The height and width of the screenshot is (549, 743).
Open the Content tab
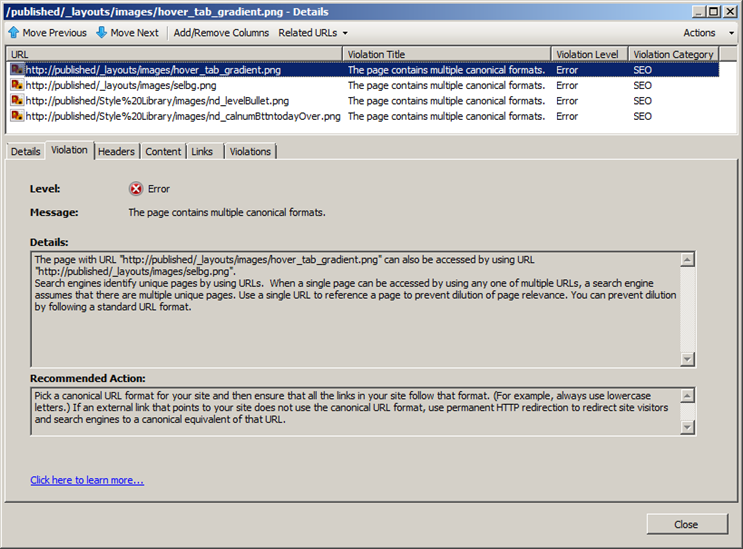tap(163, 152)
